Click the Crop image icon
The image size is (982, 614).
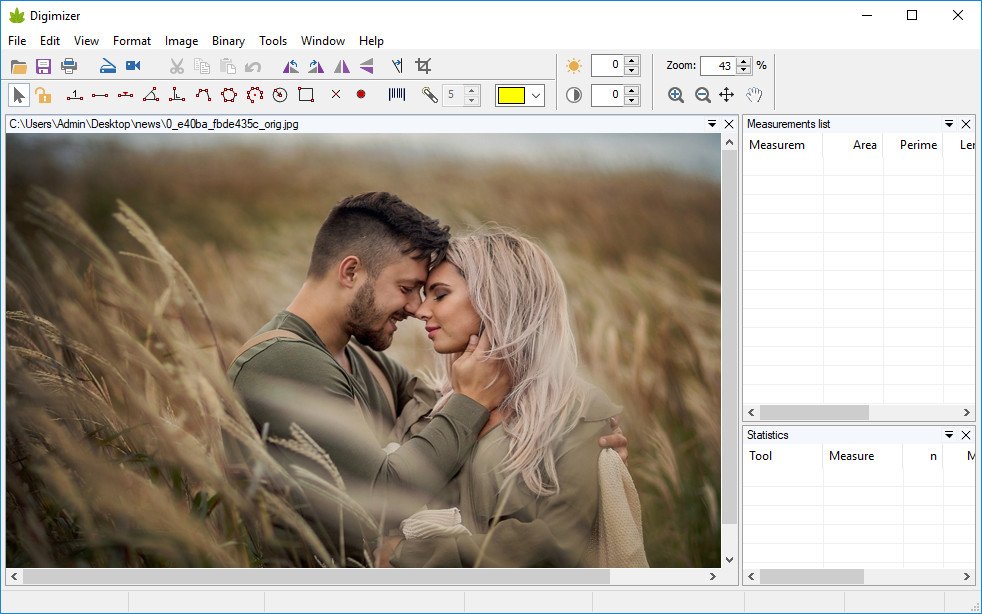423,66
